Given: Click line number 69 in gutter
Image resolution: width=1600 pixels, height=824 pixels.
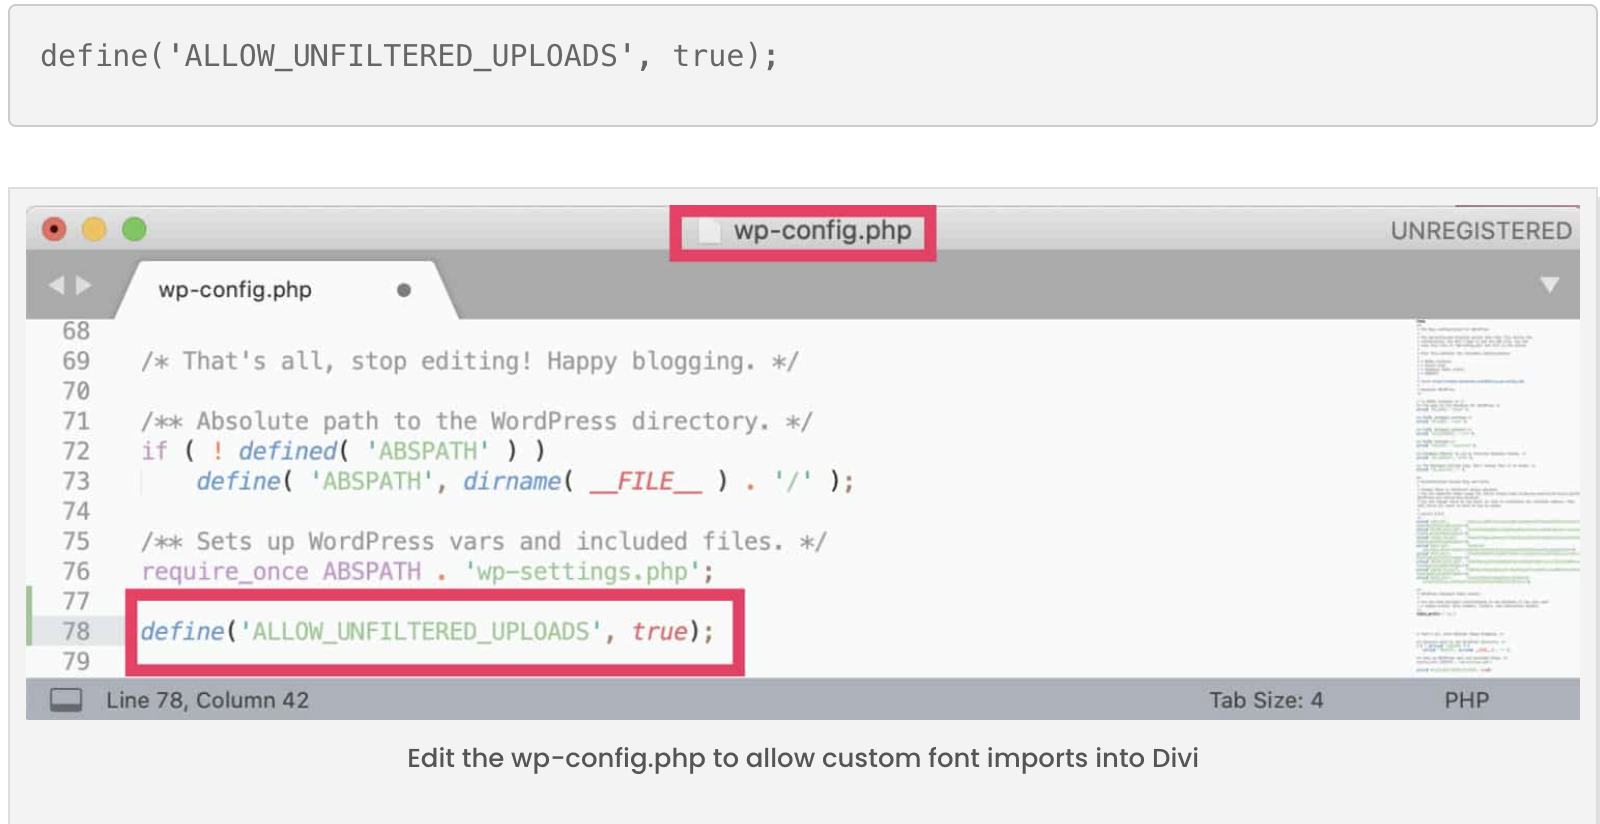Looking at the screenshot, I should click(76, 361).
